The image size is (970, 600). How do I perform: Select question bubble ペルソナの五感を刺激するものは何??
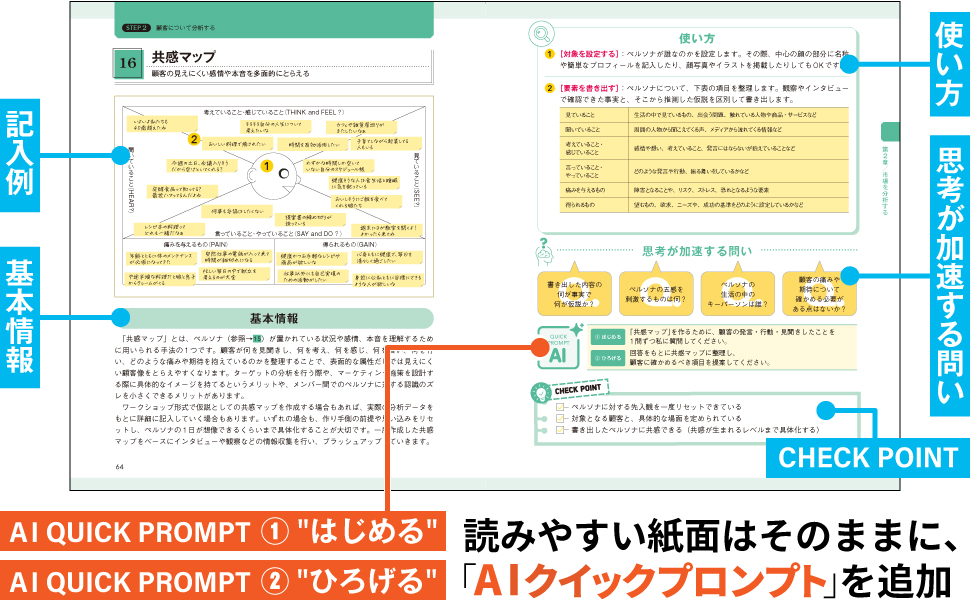tap(656, 293)
